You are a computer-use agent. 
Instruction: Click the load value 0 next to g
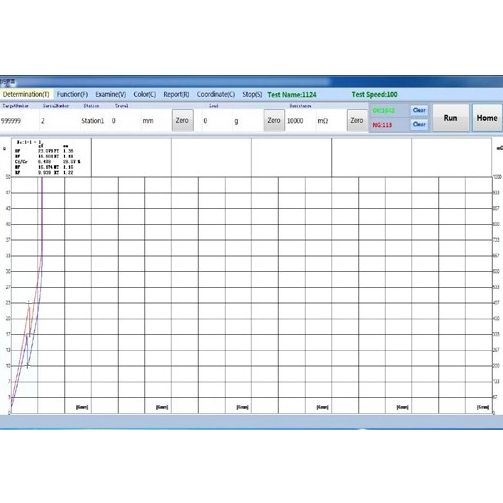pos(205,121)
